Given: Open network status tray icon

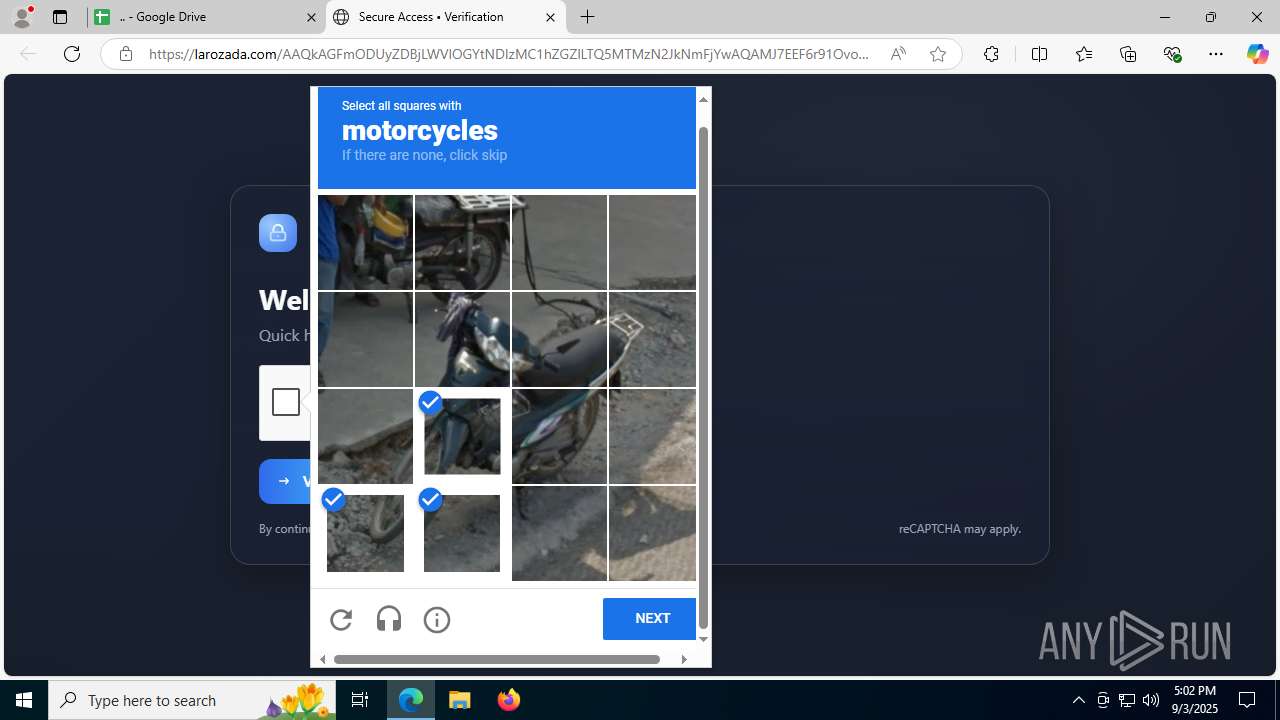Looking at the screenshot, I should [1127, 700].
